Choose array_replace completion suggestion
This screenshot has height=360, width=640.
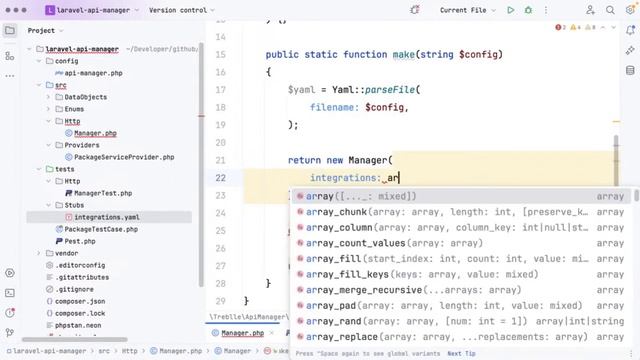[x=461, y=337]
